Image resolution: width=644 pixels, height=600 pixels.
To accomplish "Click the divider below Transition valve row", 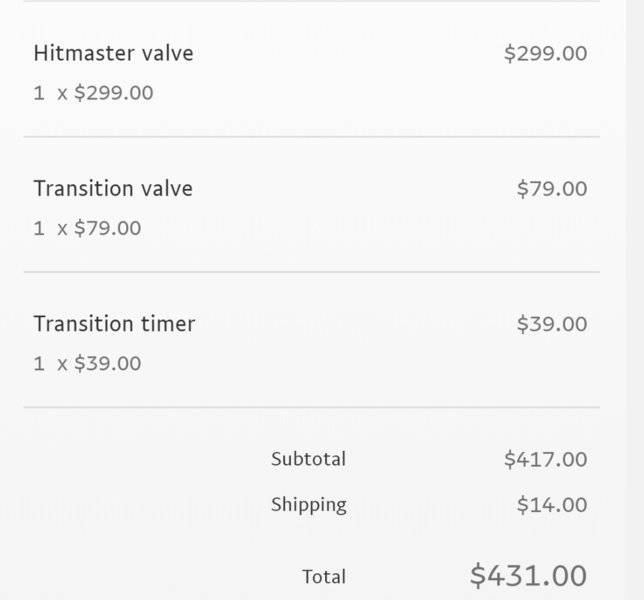I will tap(312, 272).
